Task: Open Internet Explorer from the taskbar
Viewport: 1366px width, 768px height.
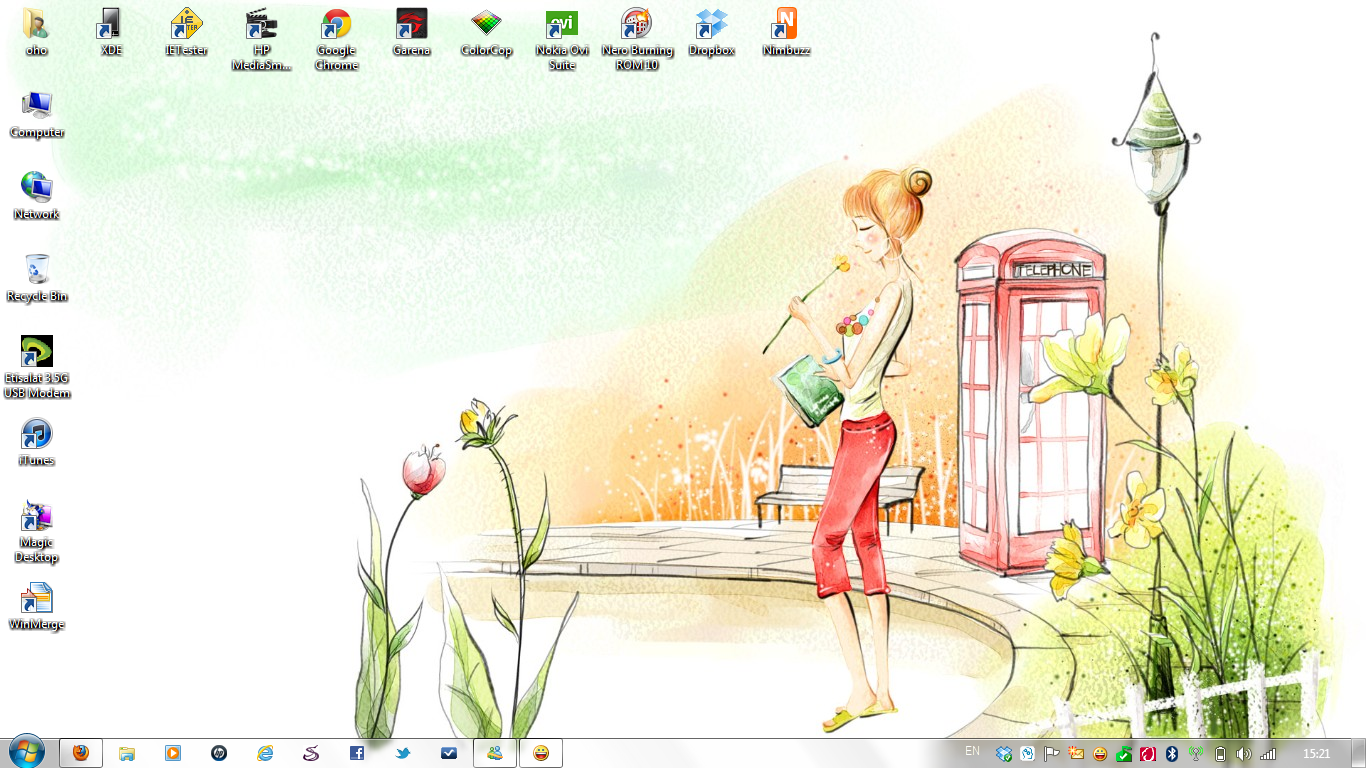Action: pyautogui.click(x=265, y=753)
